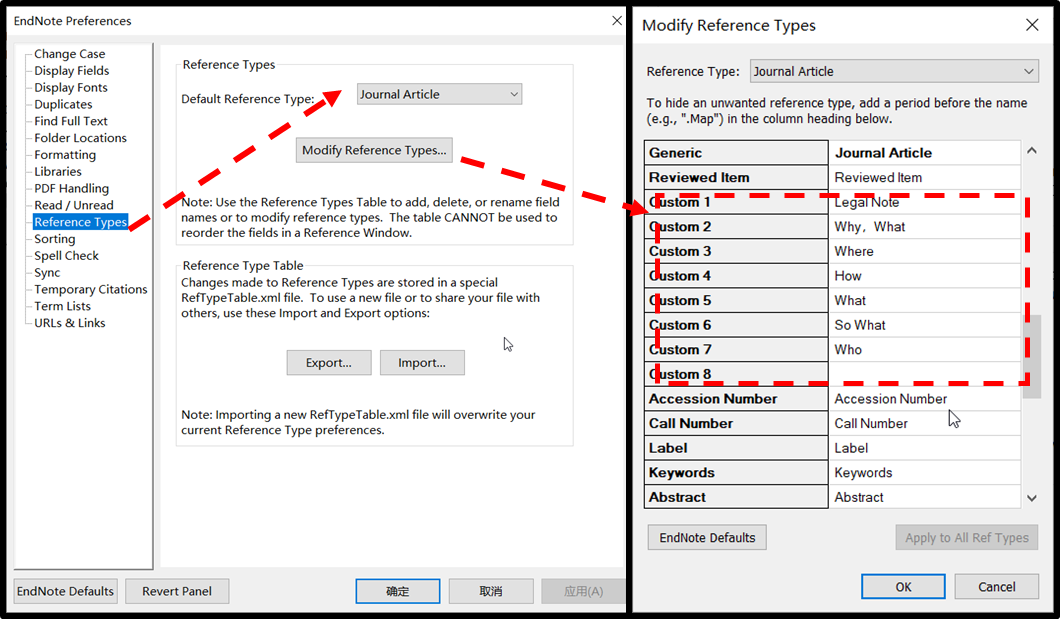The image size is (1060, 619).
Task: Click the scroll down arrow in field table
Action: (1032, 498)
